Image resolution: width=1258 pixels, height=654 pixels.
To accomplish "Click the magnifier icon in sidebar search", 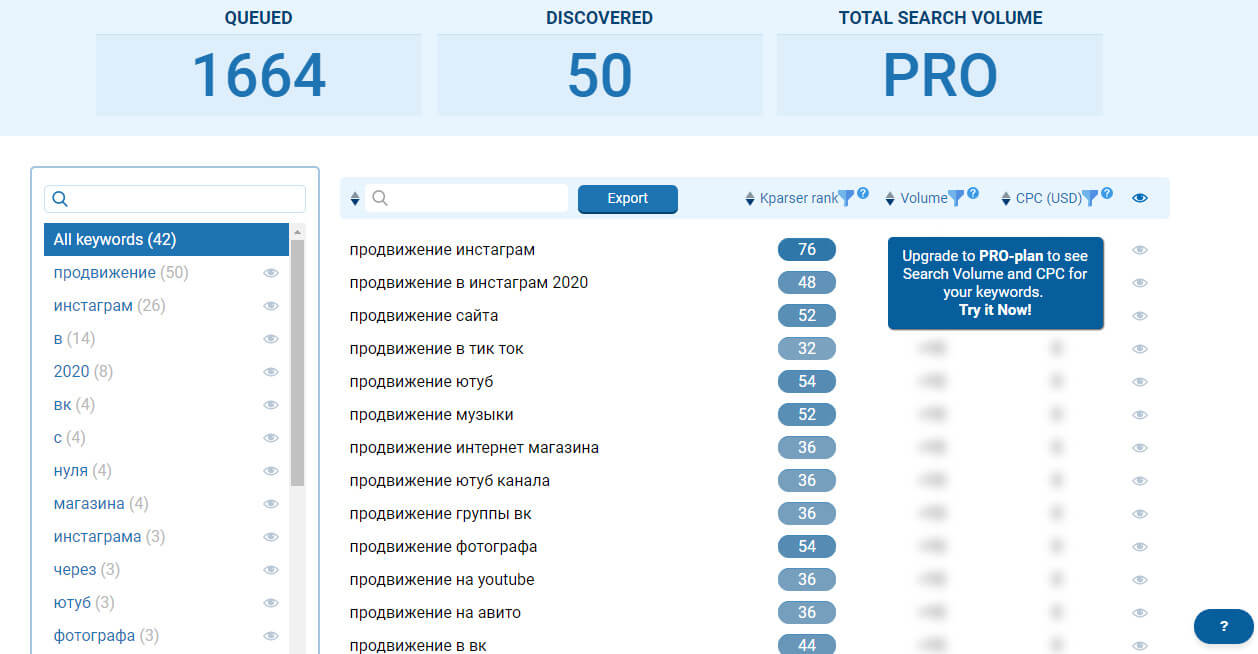I will tap(60, 199).
